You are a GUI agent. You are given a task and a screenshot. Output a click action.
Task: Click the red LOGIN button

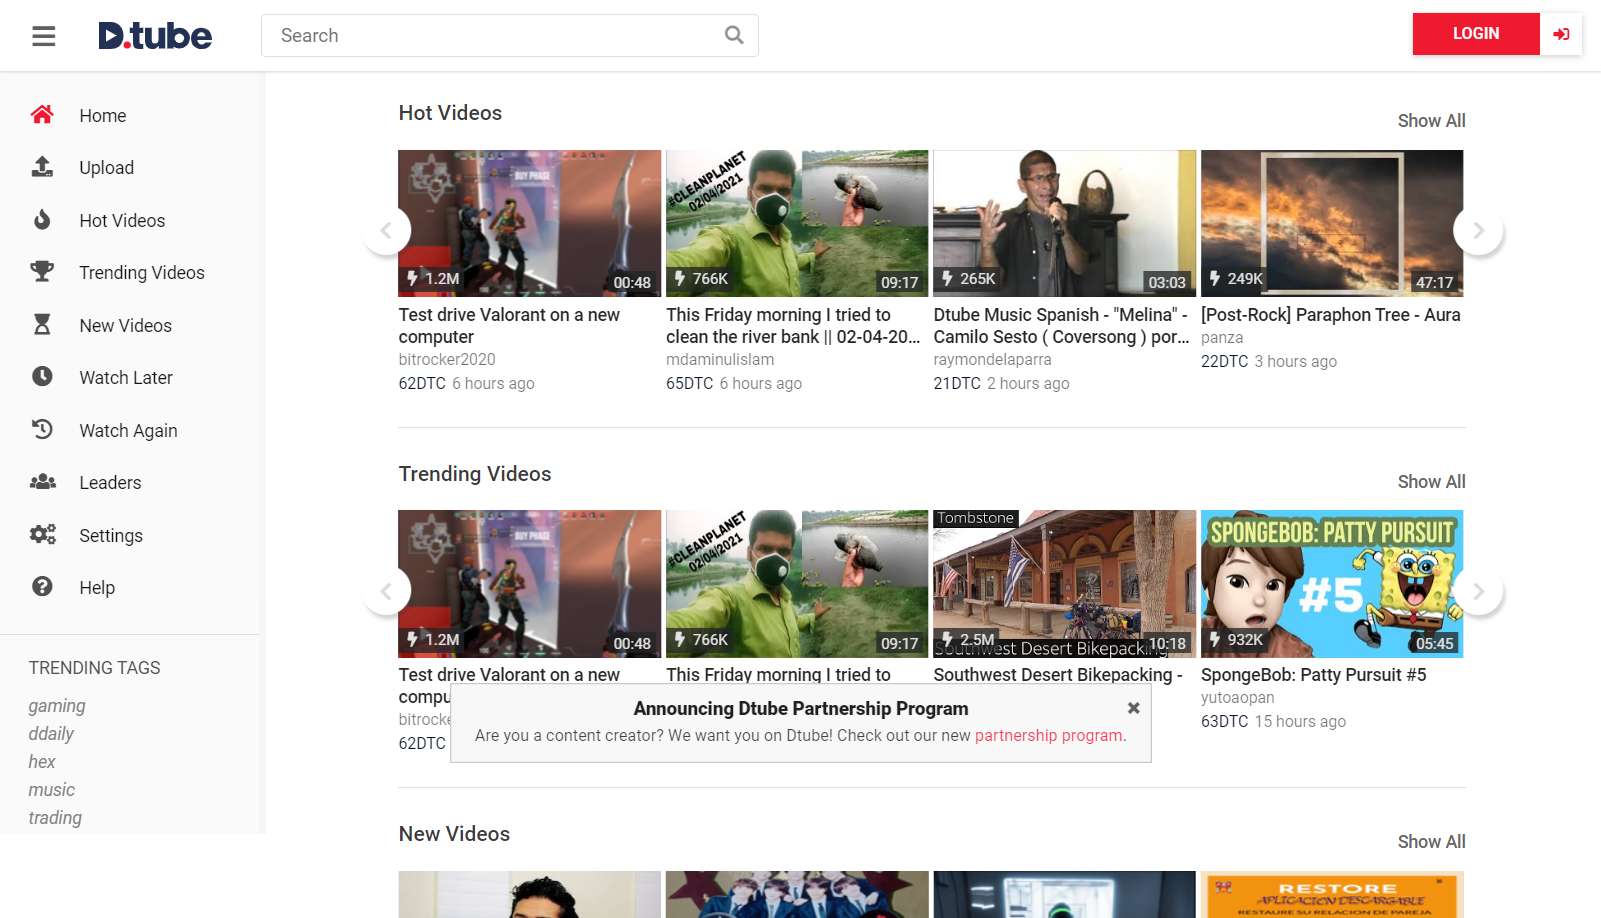[x=1476, y=34]
